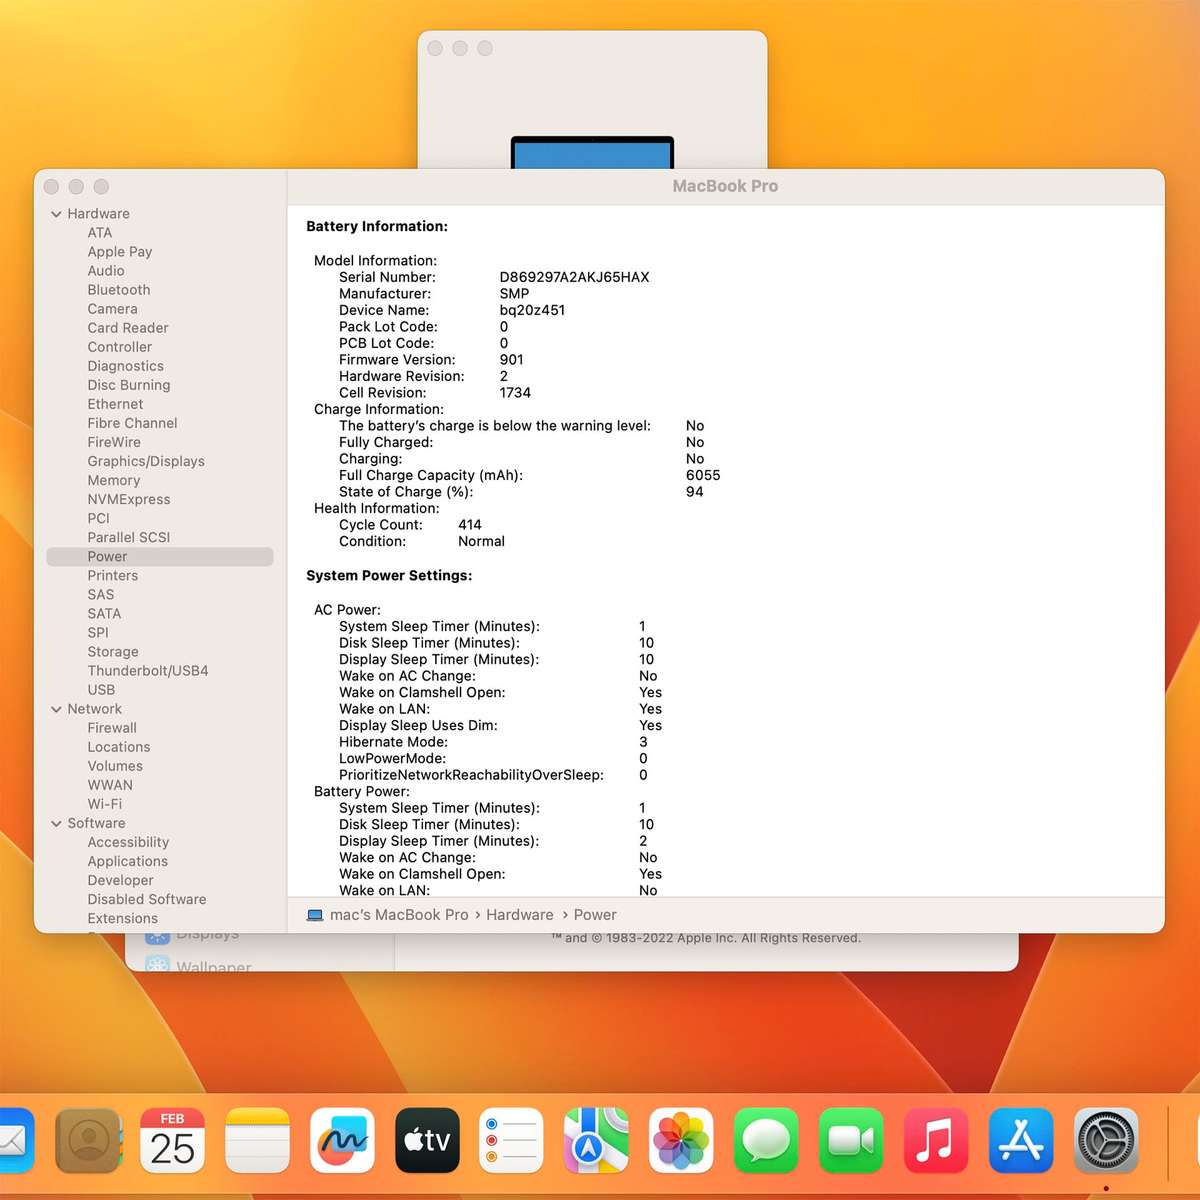Image resolution: width=1200 pixels, height=1200 pixels.
Task: Select Bluetooth in the sidebar
Action: point(118,290)
